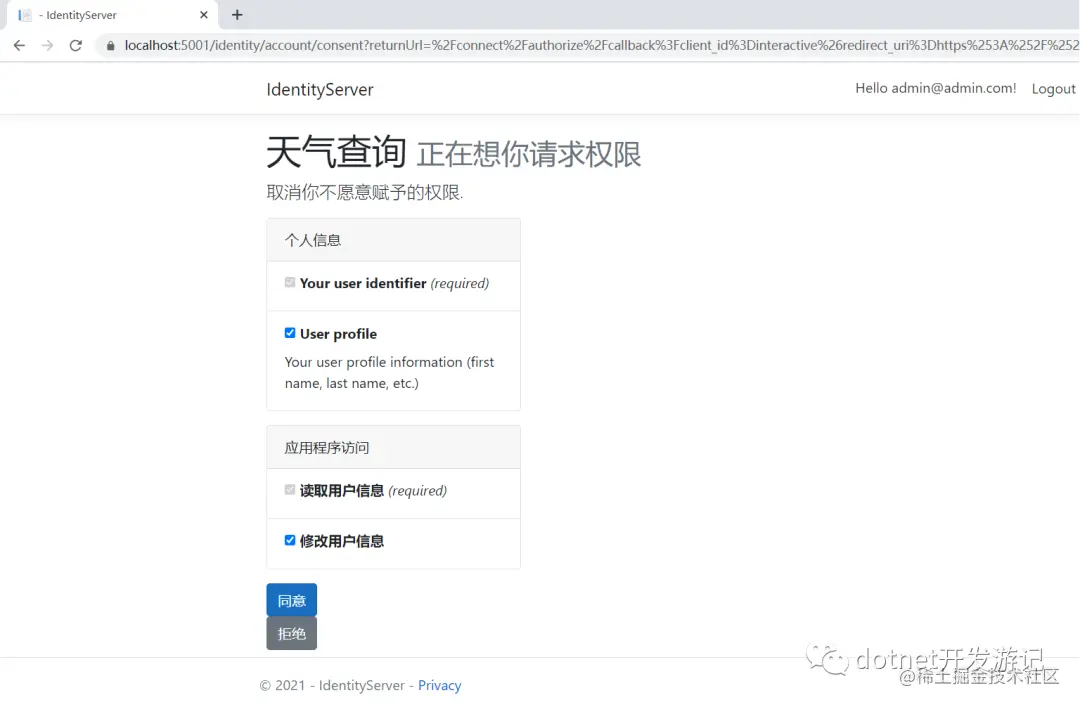Click the 读取用户信息 label
The image size is (1080, 707).
pos(342,491)
